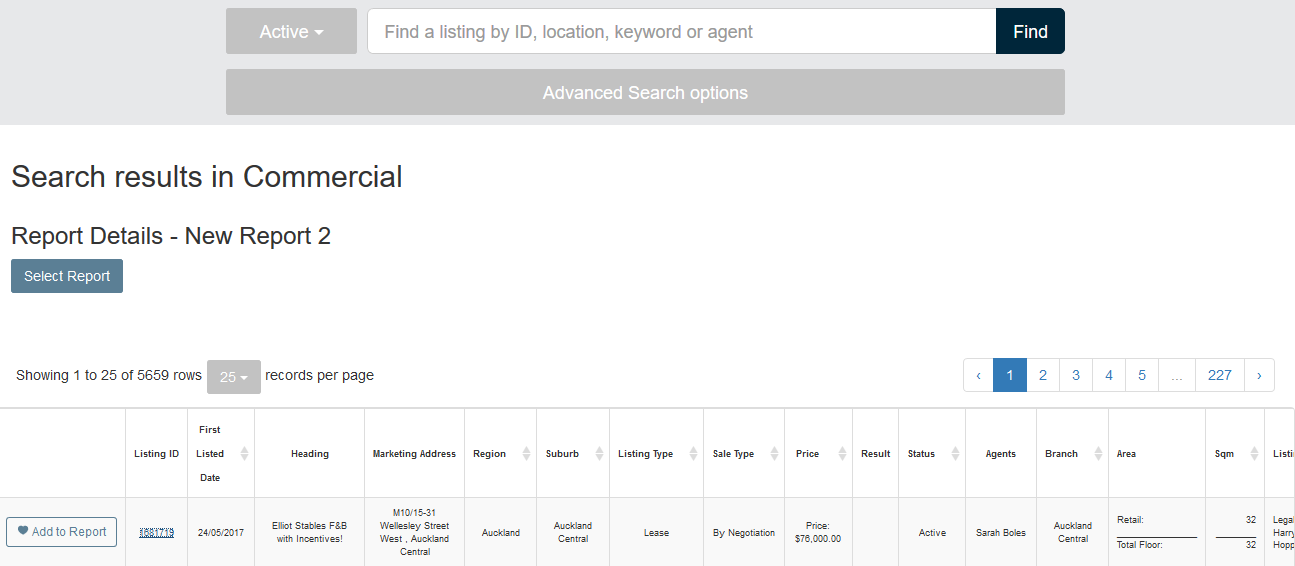Expand Advanced Search options
Screen dimensions: 1295x566
(645, 92)
